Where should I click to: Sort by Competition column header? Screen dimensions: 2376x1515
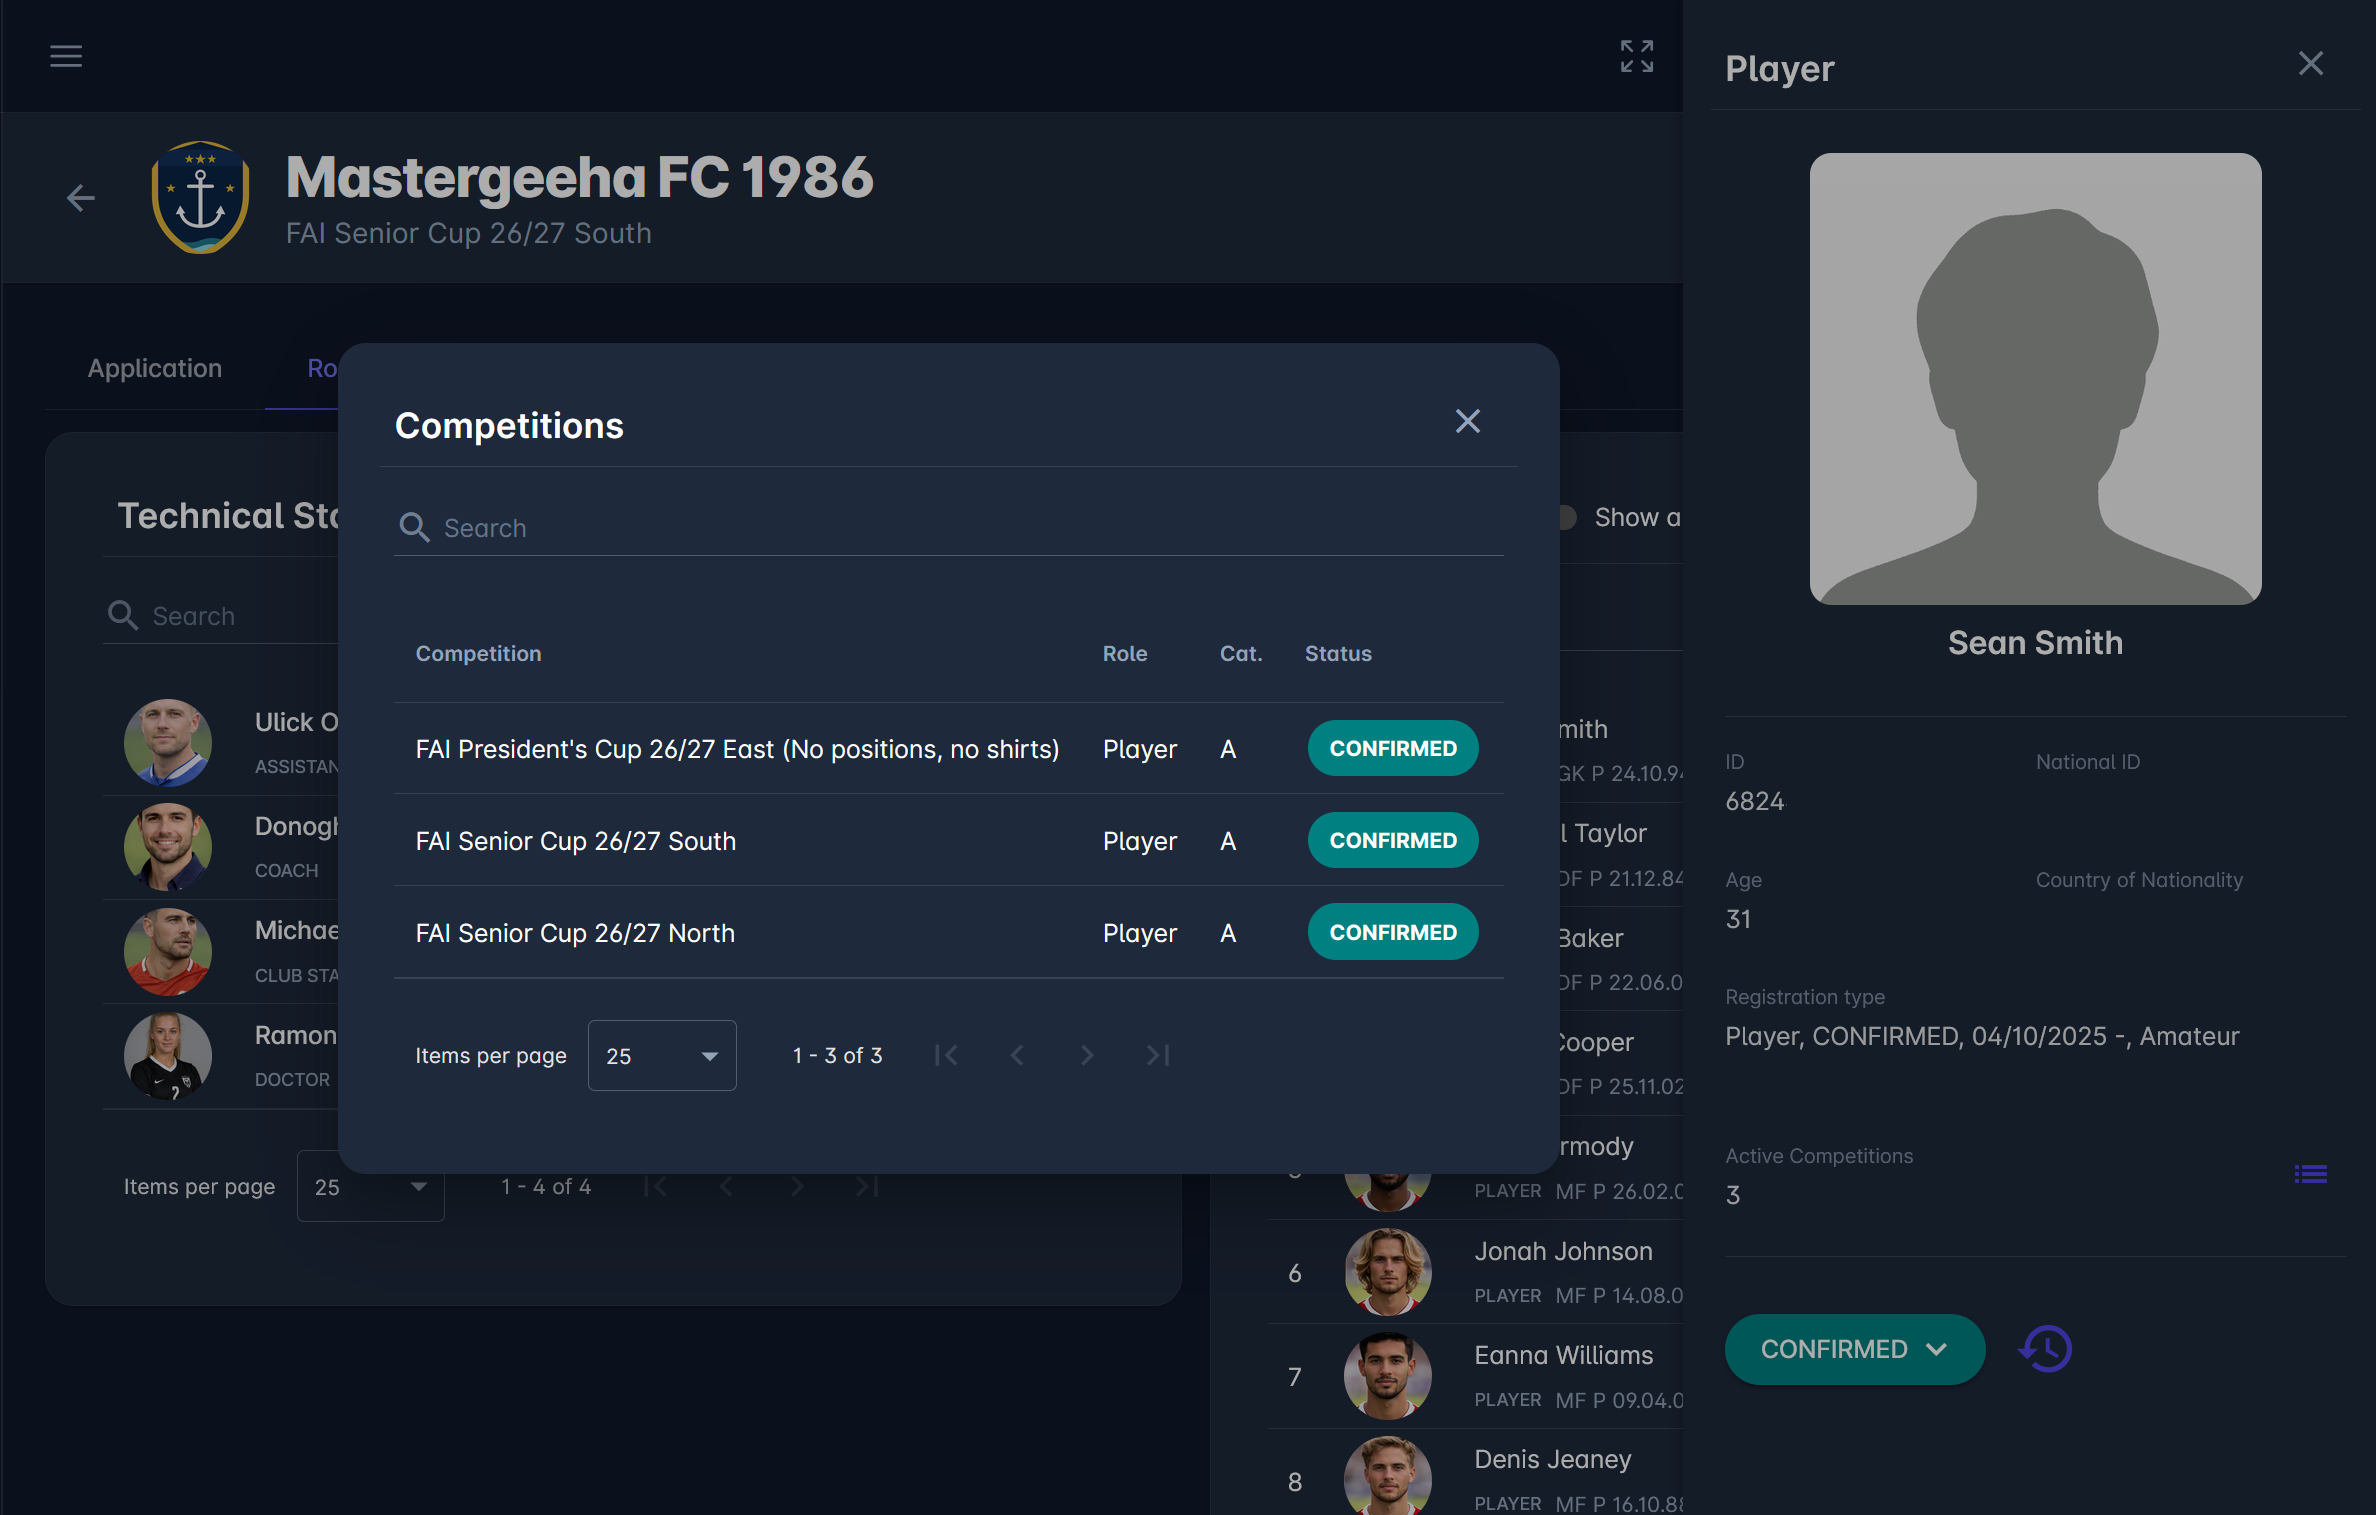point(478,653)
